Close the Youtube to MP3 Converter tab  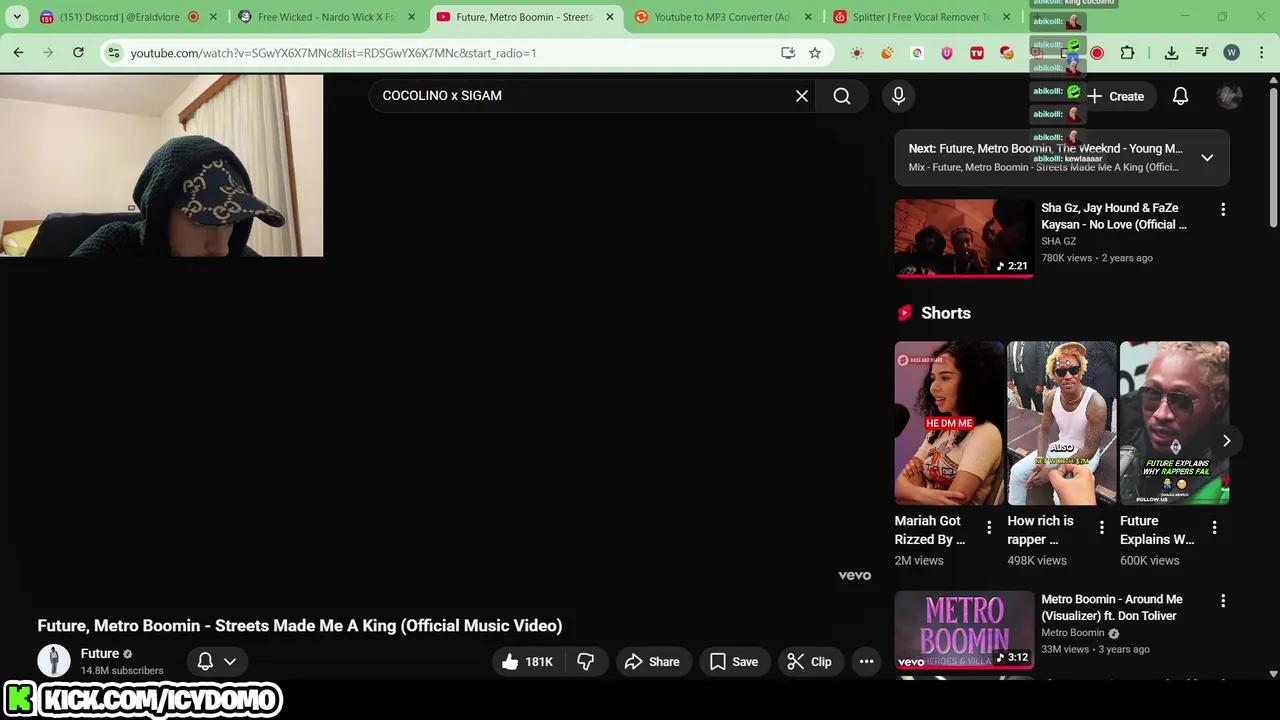pos(808,17)
